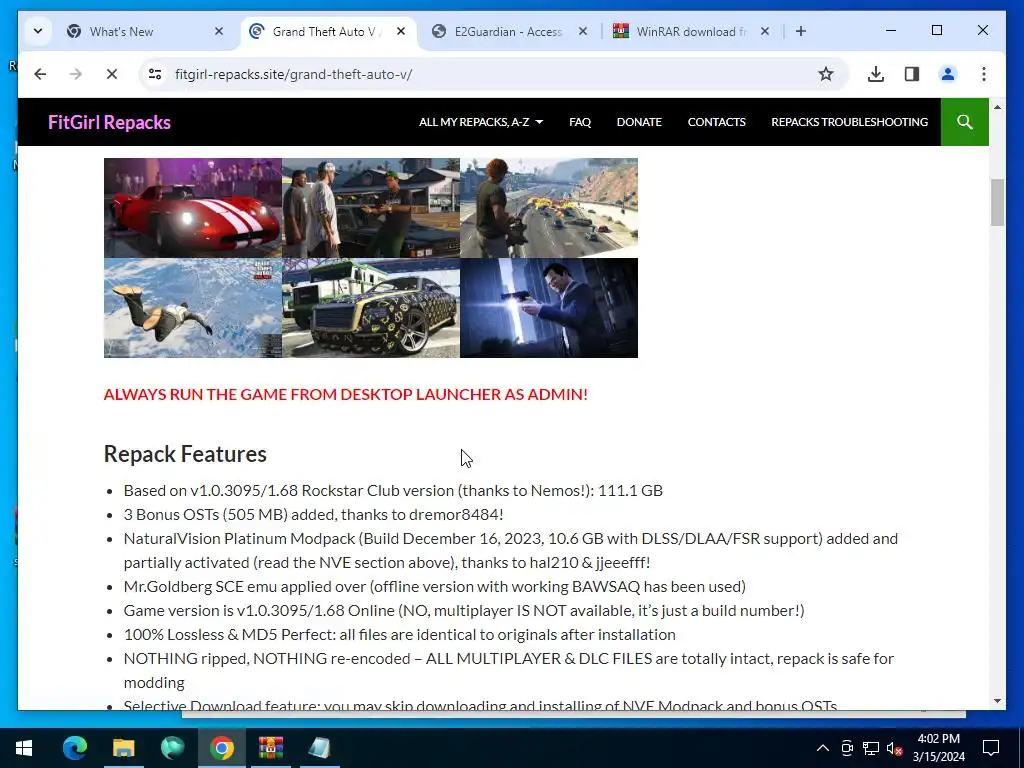Select the Chrome taskbar icon
This screenshot has height=768, width=1024.
click(x=221, y=748)
